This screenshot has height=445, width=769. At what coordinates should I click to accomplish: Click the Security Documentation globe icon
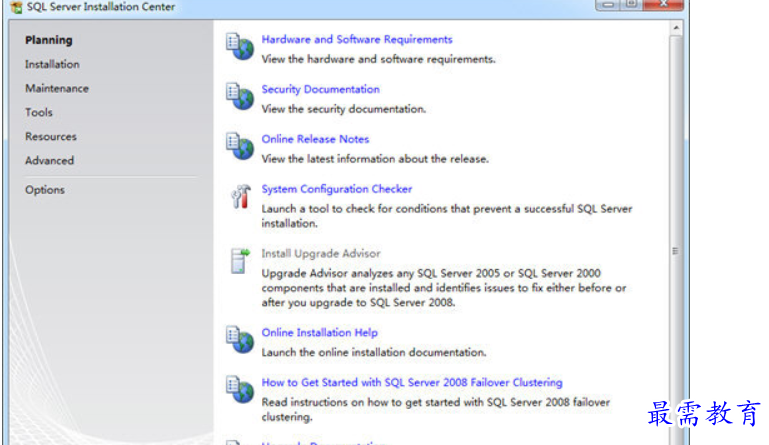click(240, 96)
